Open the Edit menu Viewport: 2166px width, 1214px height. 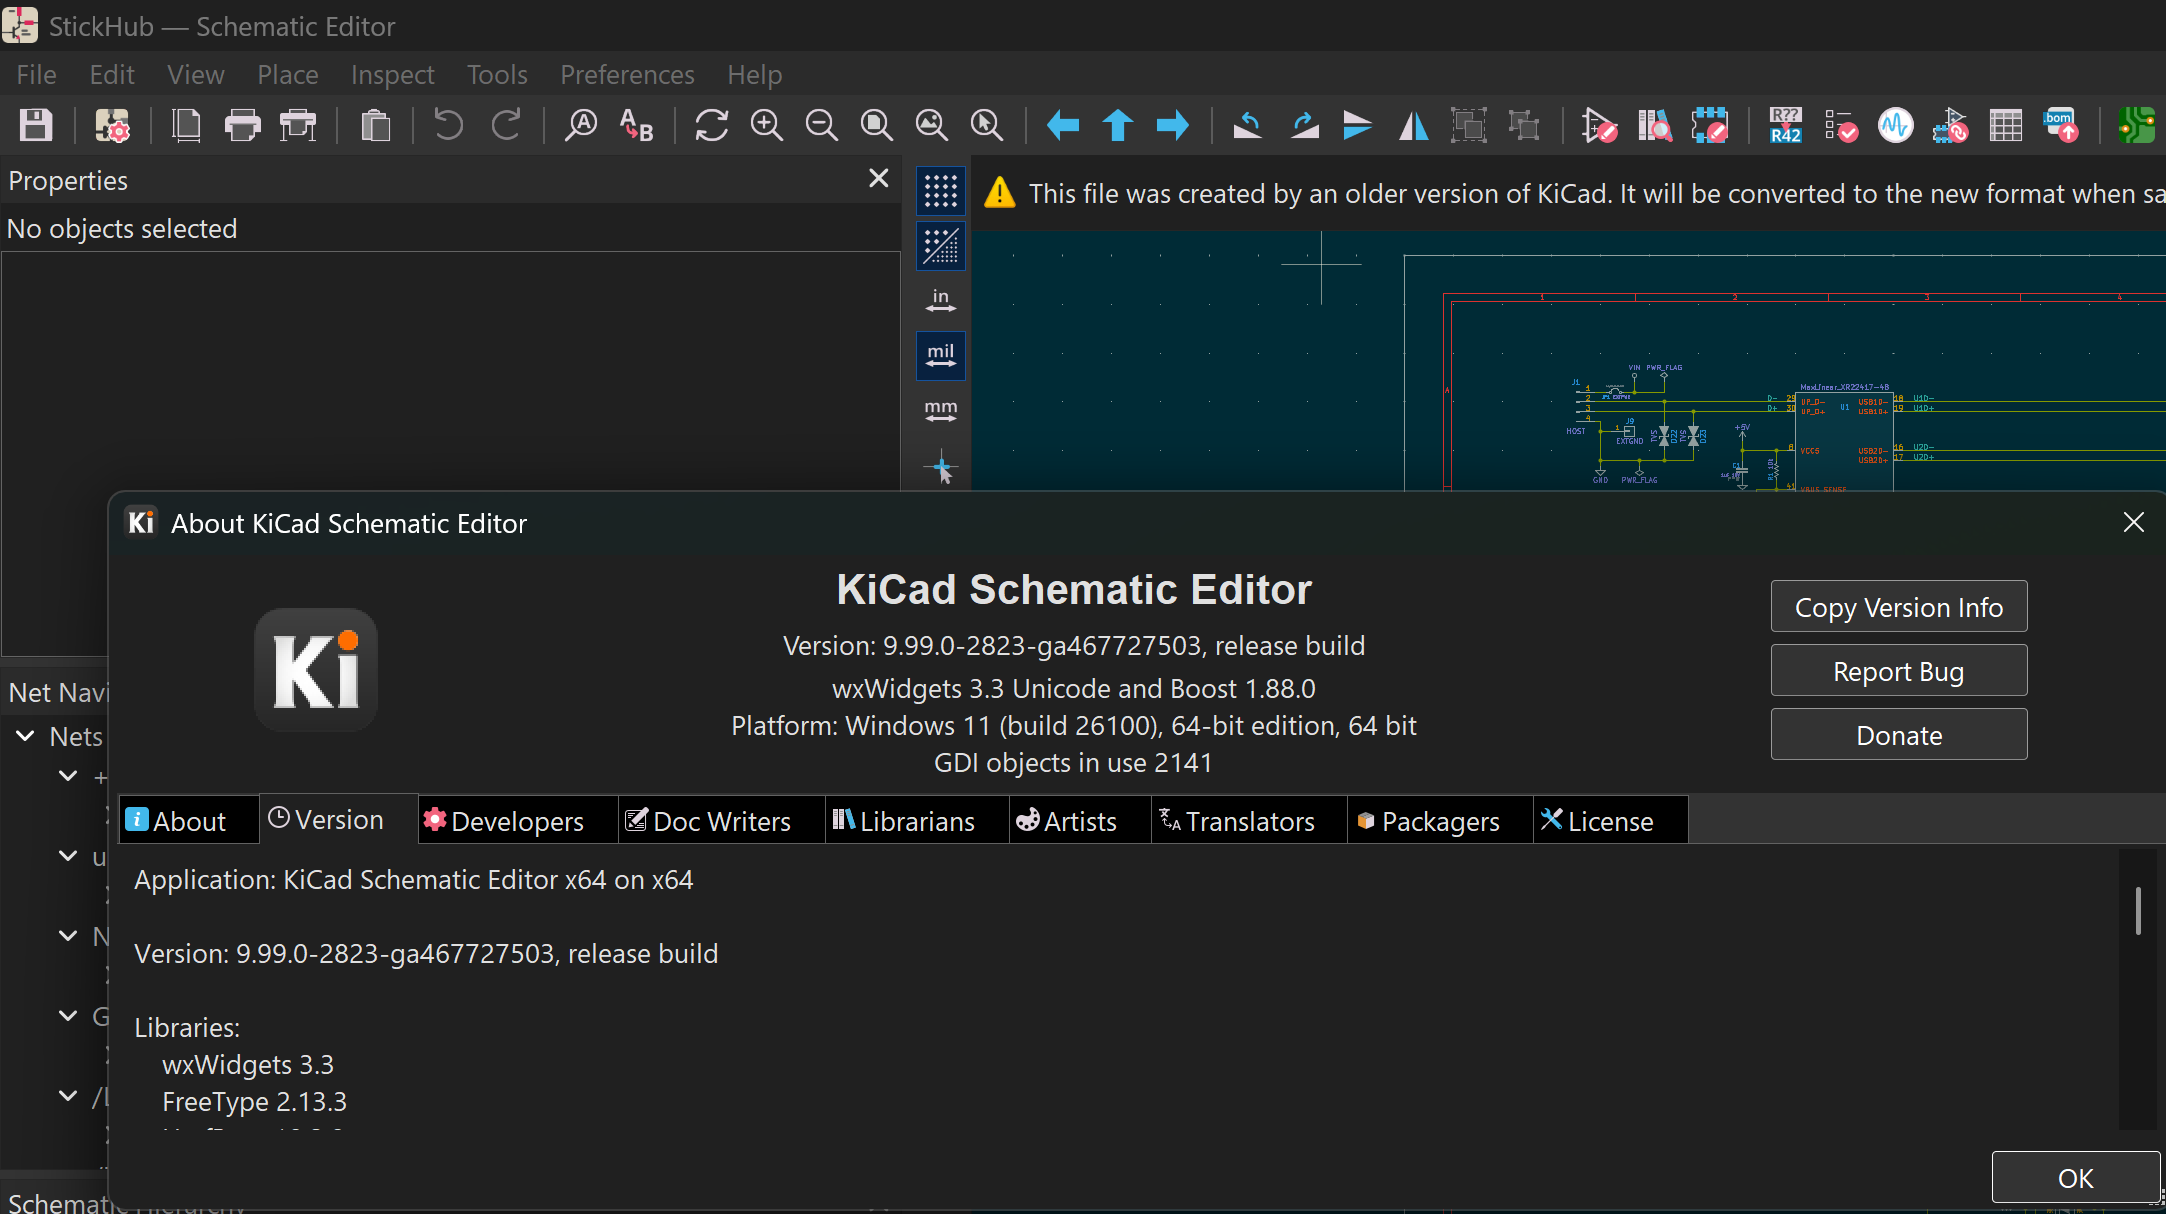pyautogui.click(x=112, y=75)
